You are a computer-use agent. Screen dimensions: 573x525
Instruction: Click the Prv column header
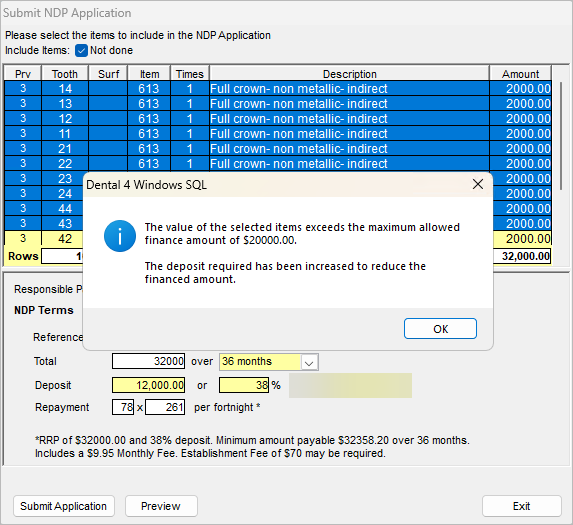point(23,74)
